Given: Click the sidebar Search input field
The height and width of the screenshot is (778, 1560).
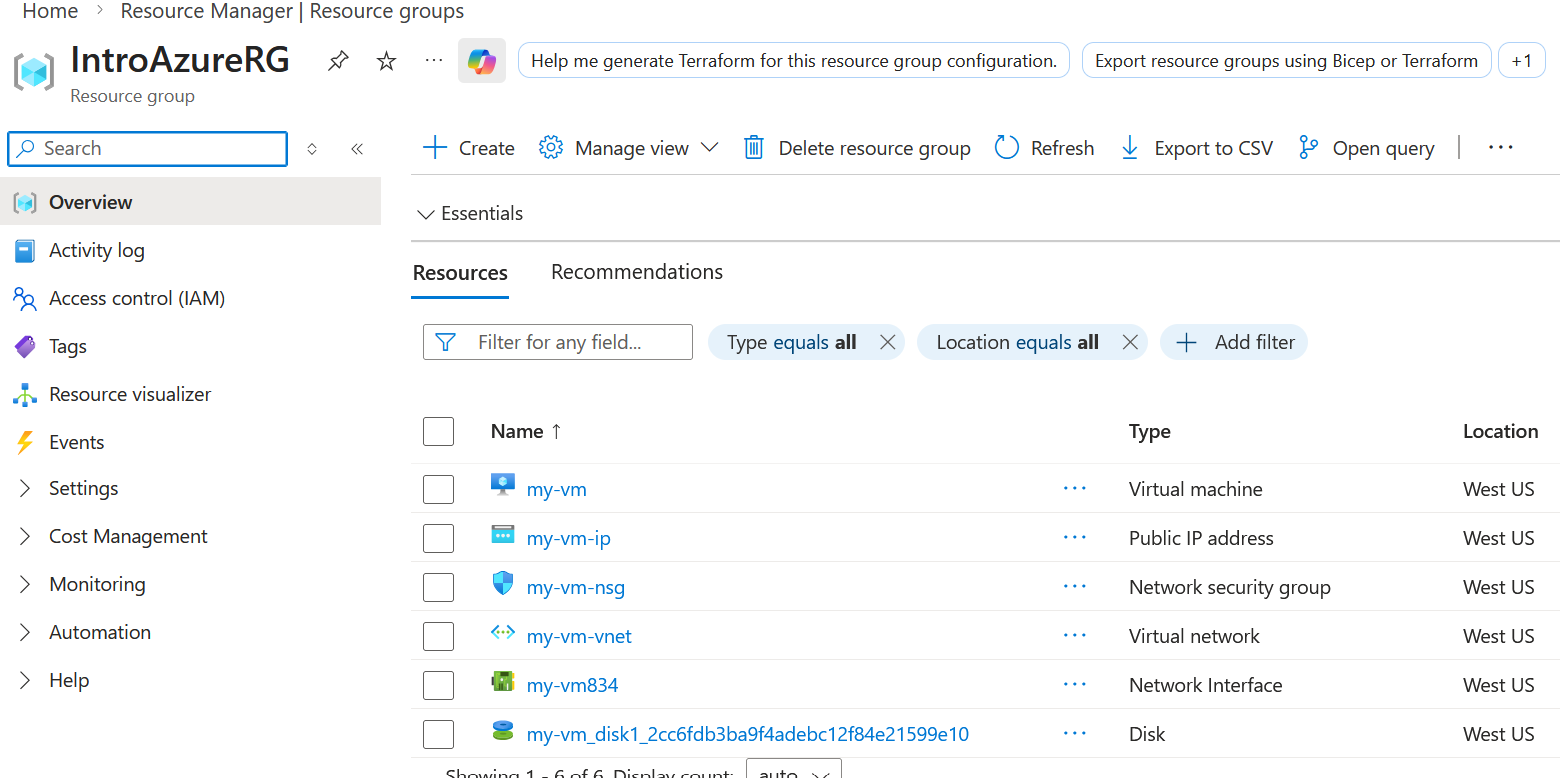Looking at the screenshot, I should pyautogui.click(x=147, y=149).
